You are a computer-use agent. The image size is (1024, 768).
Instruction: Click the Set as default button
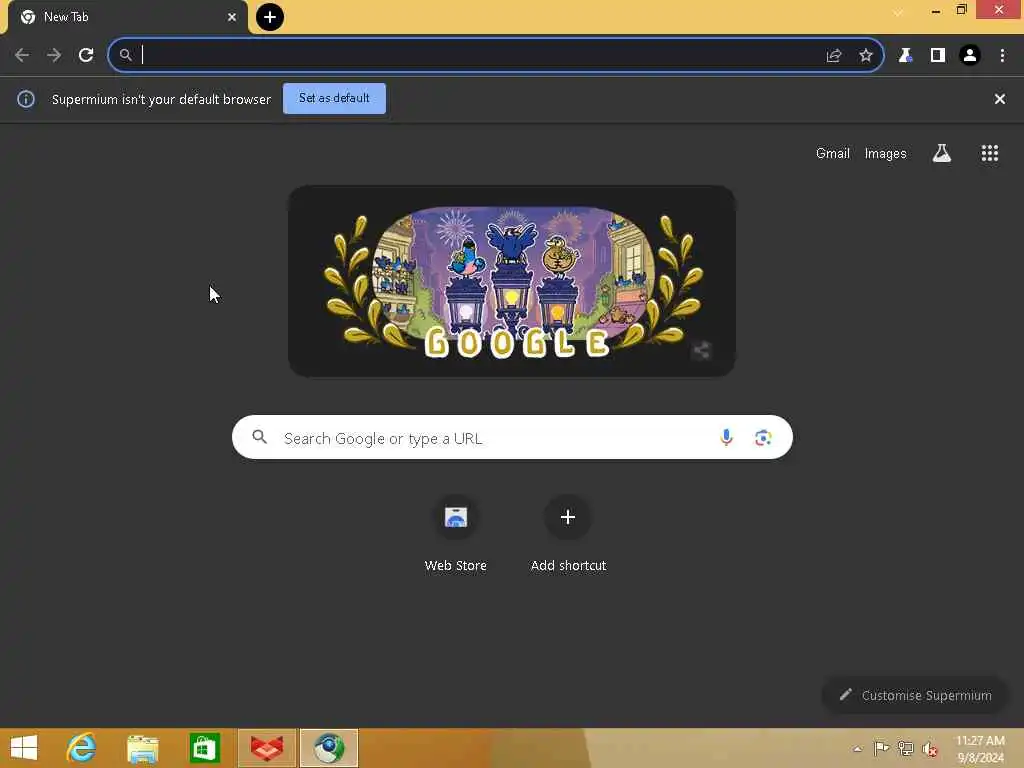coord(334,99)
